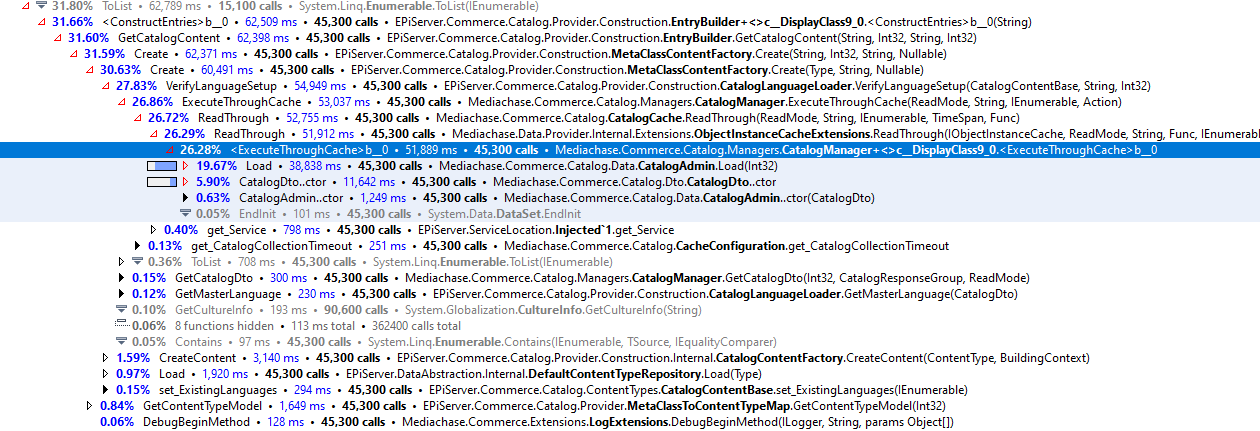1260x431 pixels.
Task: Collapse the 26.72% ReadThrough node arrow
Action: click(x=138, y=117)
